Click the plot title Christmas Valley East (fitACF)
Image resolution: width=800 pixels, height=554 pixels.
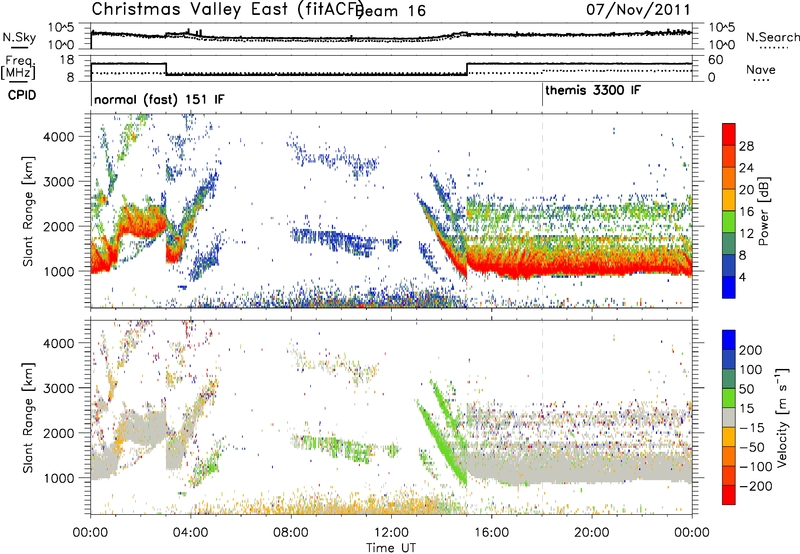click(x=228, y=9)
